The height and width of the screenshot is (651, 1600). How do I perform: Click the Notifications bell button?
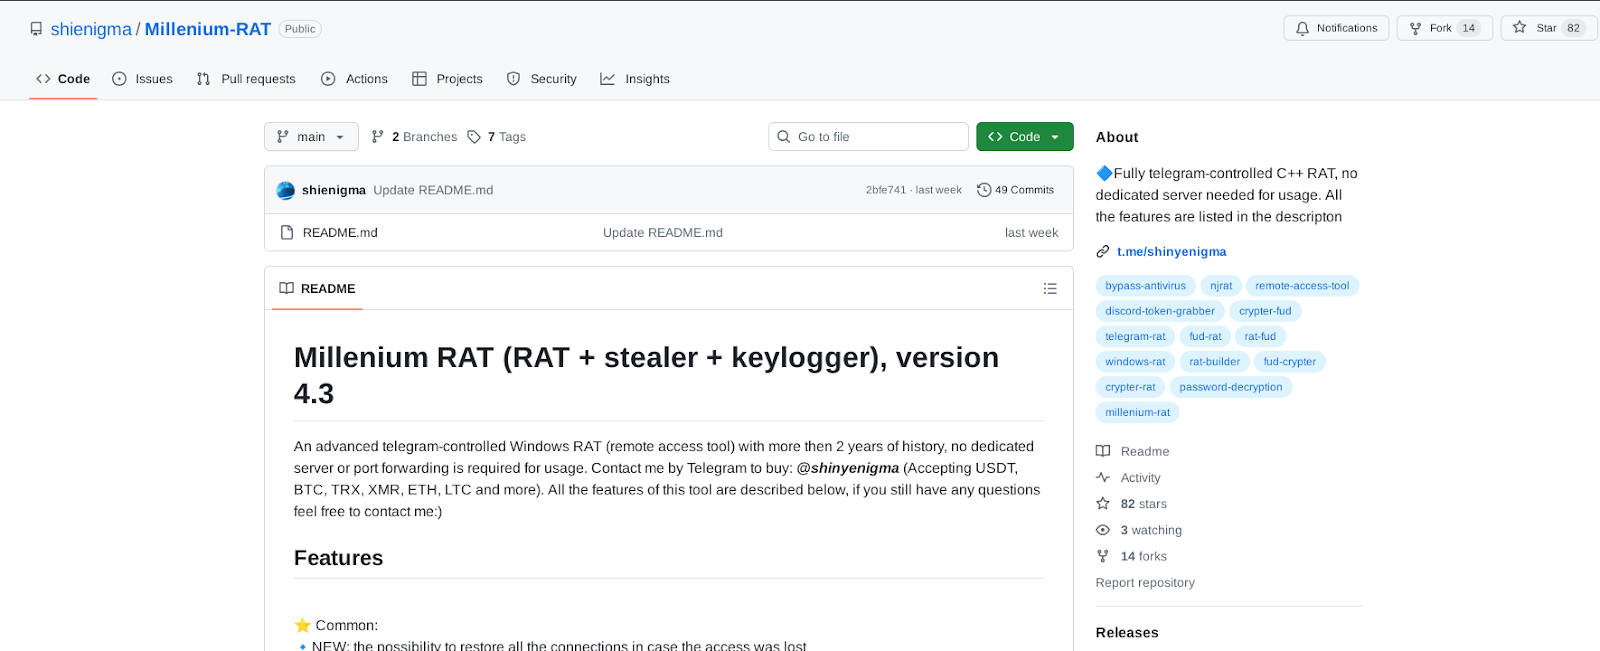click(1336, 28)
